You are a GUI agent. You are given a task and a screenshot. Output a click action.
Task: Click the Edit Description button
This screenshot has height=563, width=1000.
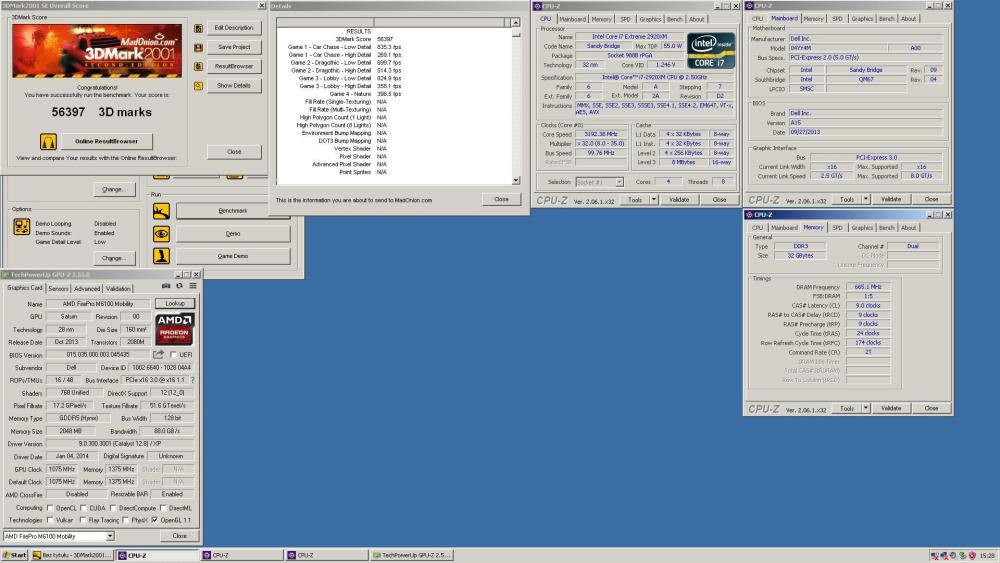(x=234, y=28)
